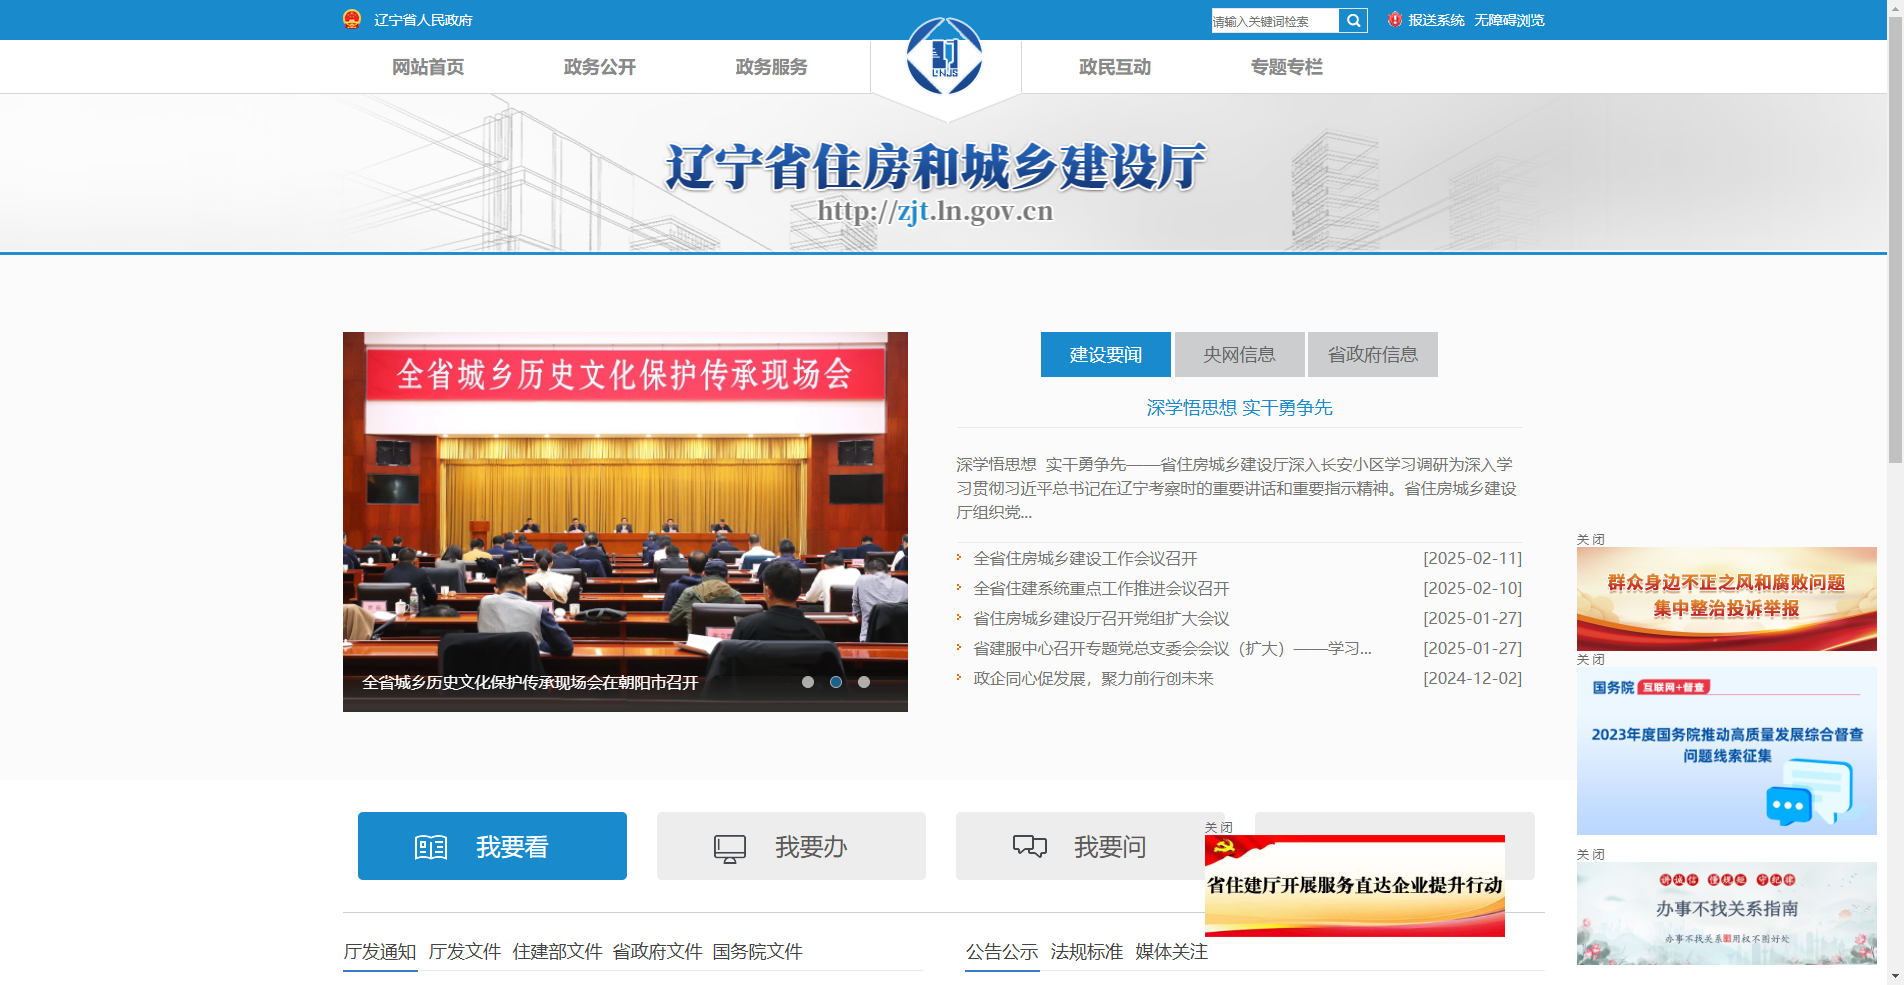Click the 无障碍浏览 link
Screen dimensions: 1904x985
pyautogui.click(x=1508, y=19)
